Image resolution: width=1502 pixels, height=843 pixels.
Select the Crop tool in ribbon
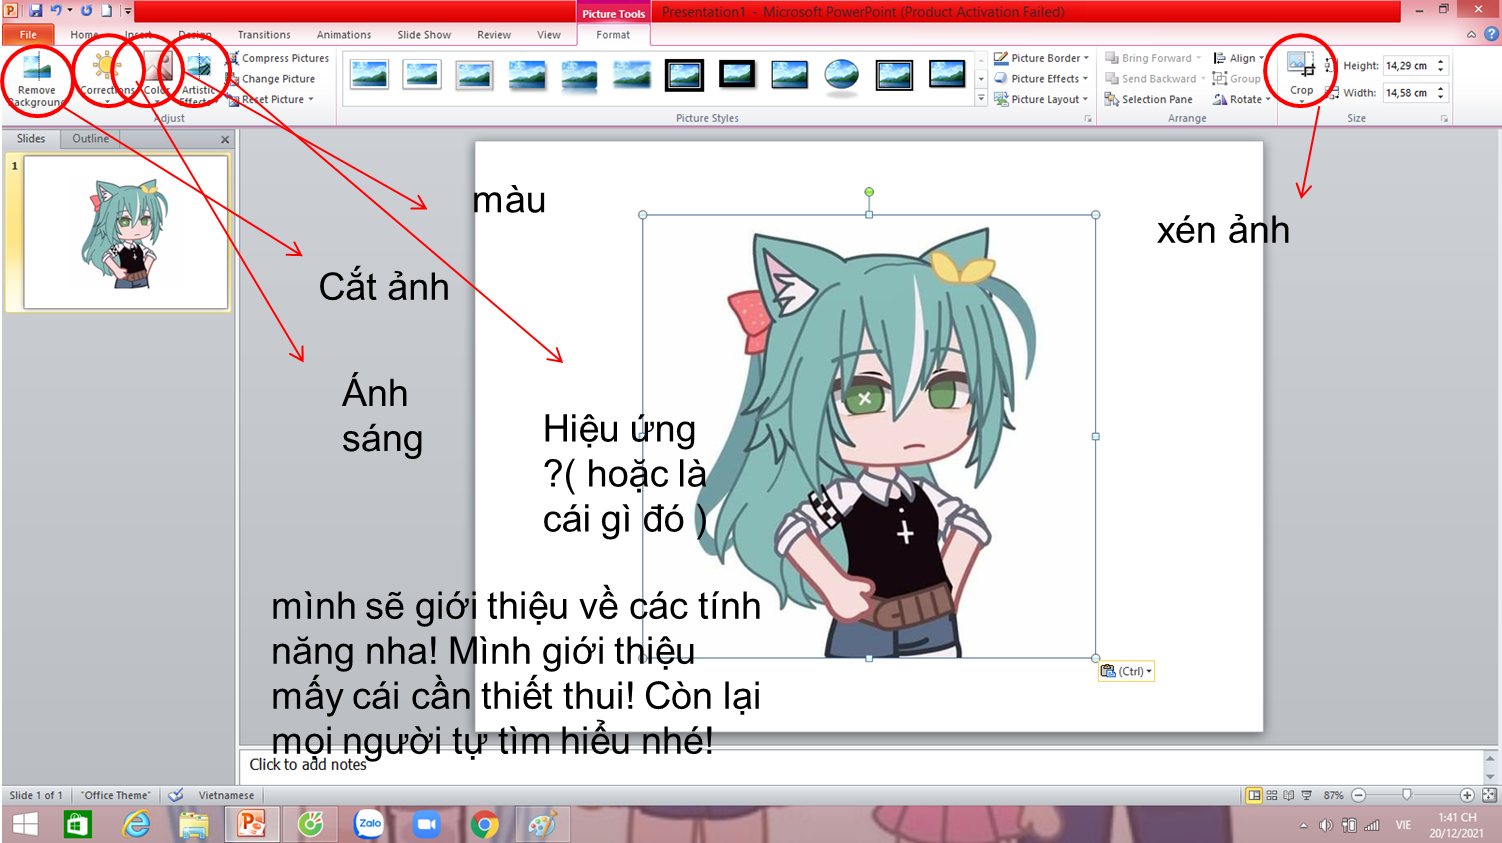[x=1301, y=75]
